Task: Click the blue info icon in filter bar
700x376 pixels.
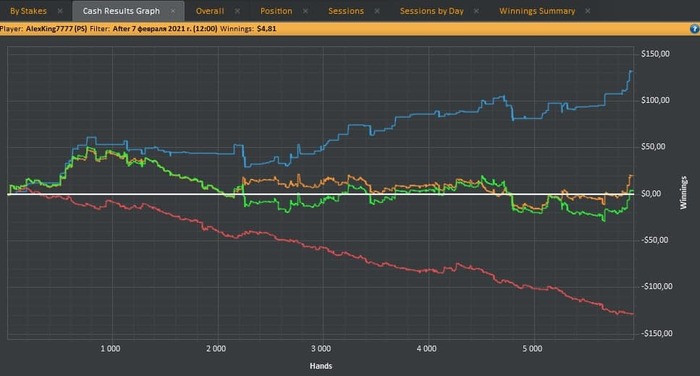Action: 694,29
